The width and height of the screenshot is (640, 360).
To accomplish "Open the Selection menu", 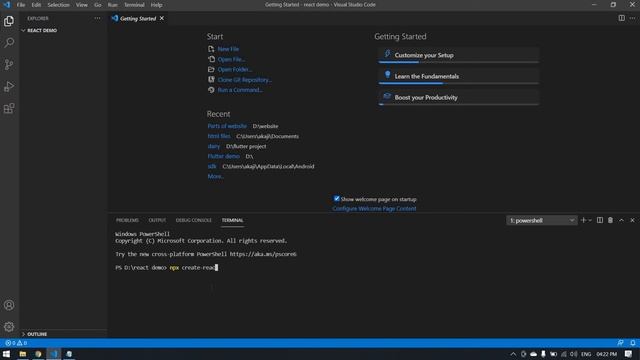I will coord(58,5).
